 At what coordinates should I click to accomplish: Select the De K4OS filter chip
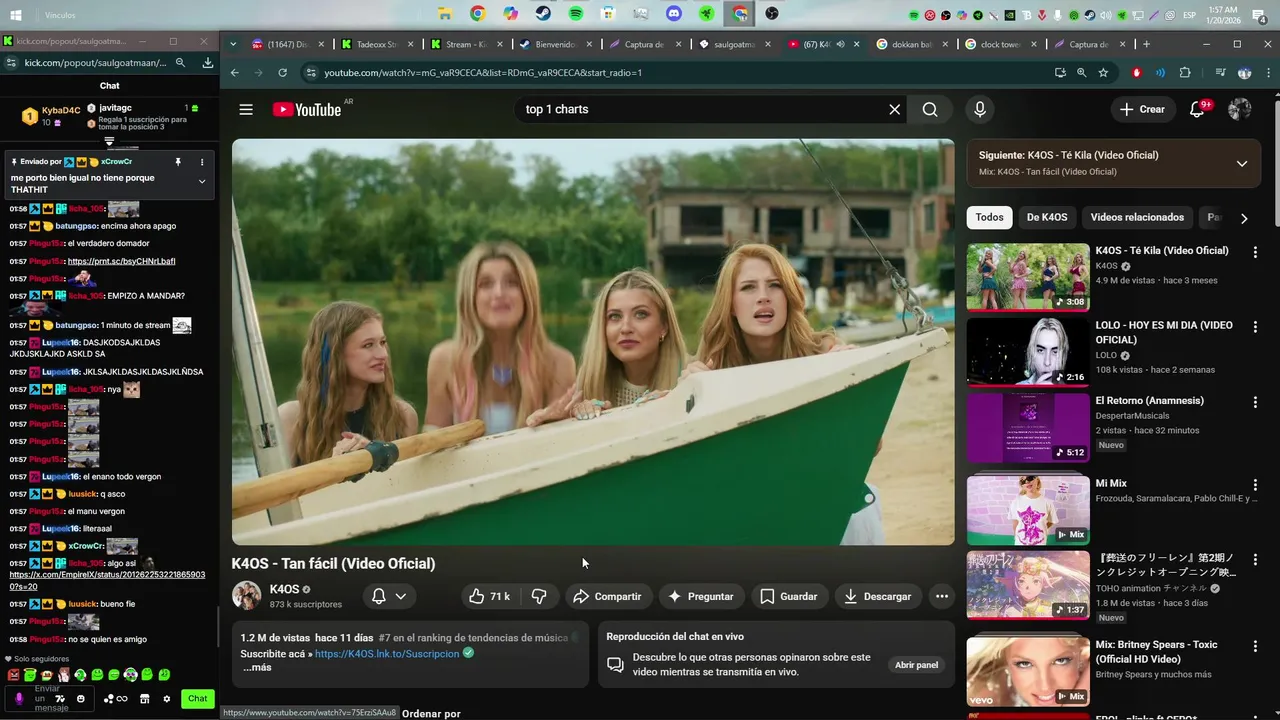1047,217
